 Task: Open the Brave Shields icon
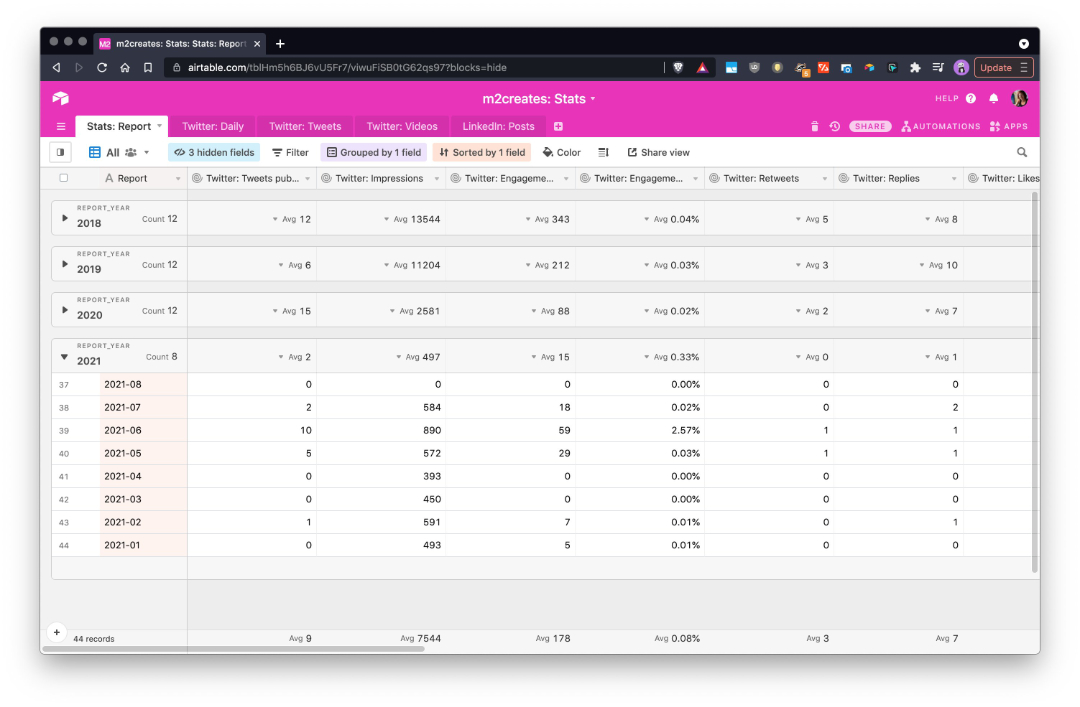pos(678,68)
